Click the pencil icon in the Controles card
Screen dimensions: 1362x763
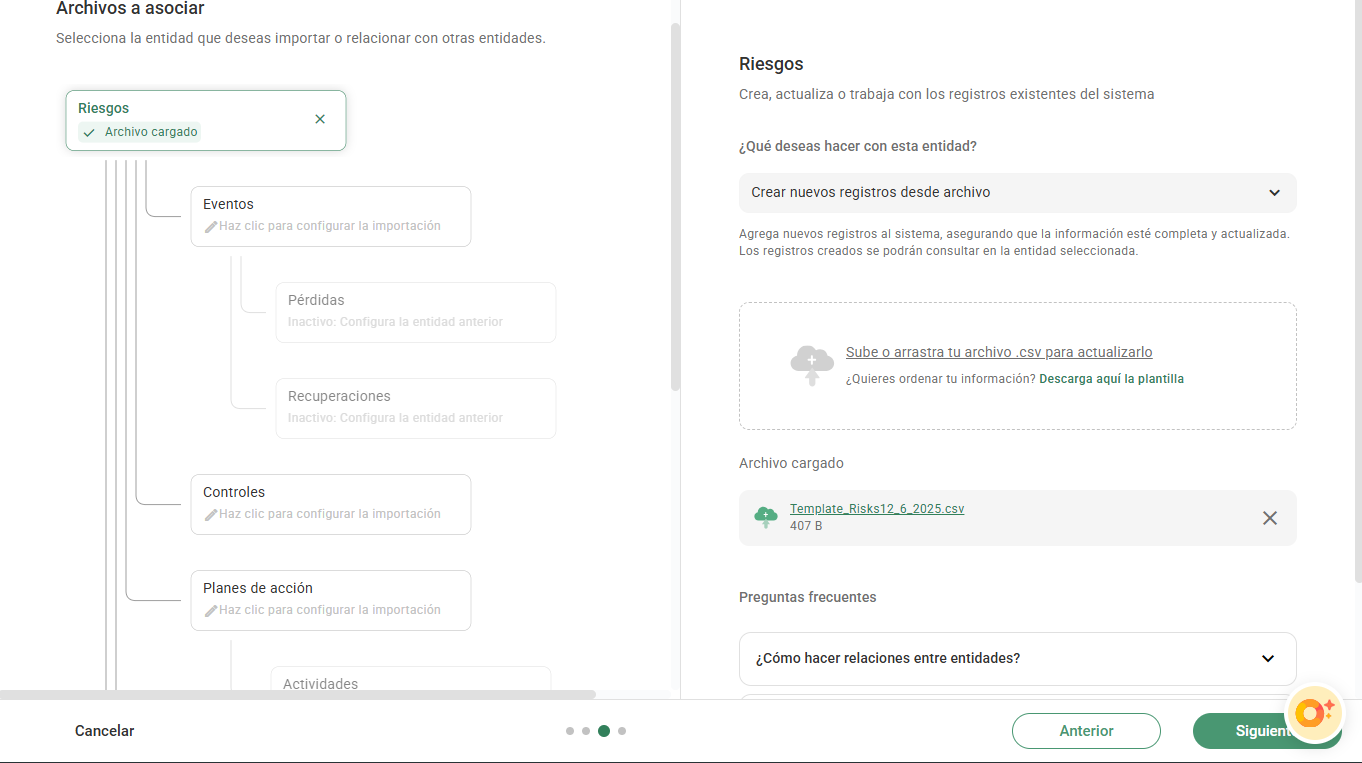click(210, 515)
